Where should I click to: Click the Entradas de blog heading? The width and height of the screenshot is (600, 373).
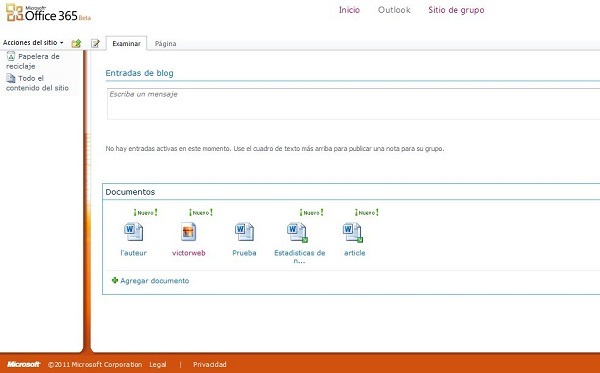139,73
